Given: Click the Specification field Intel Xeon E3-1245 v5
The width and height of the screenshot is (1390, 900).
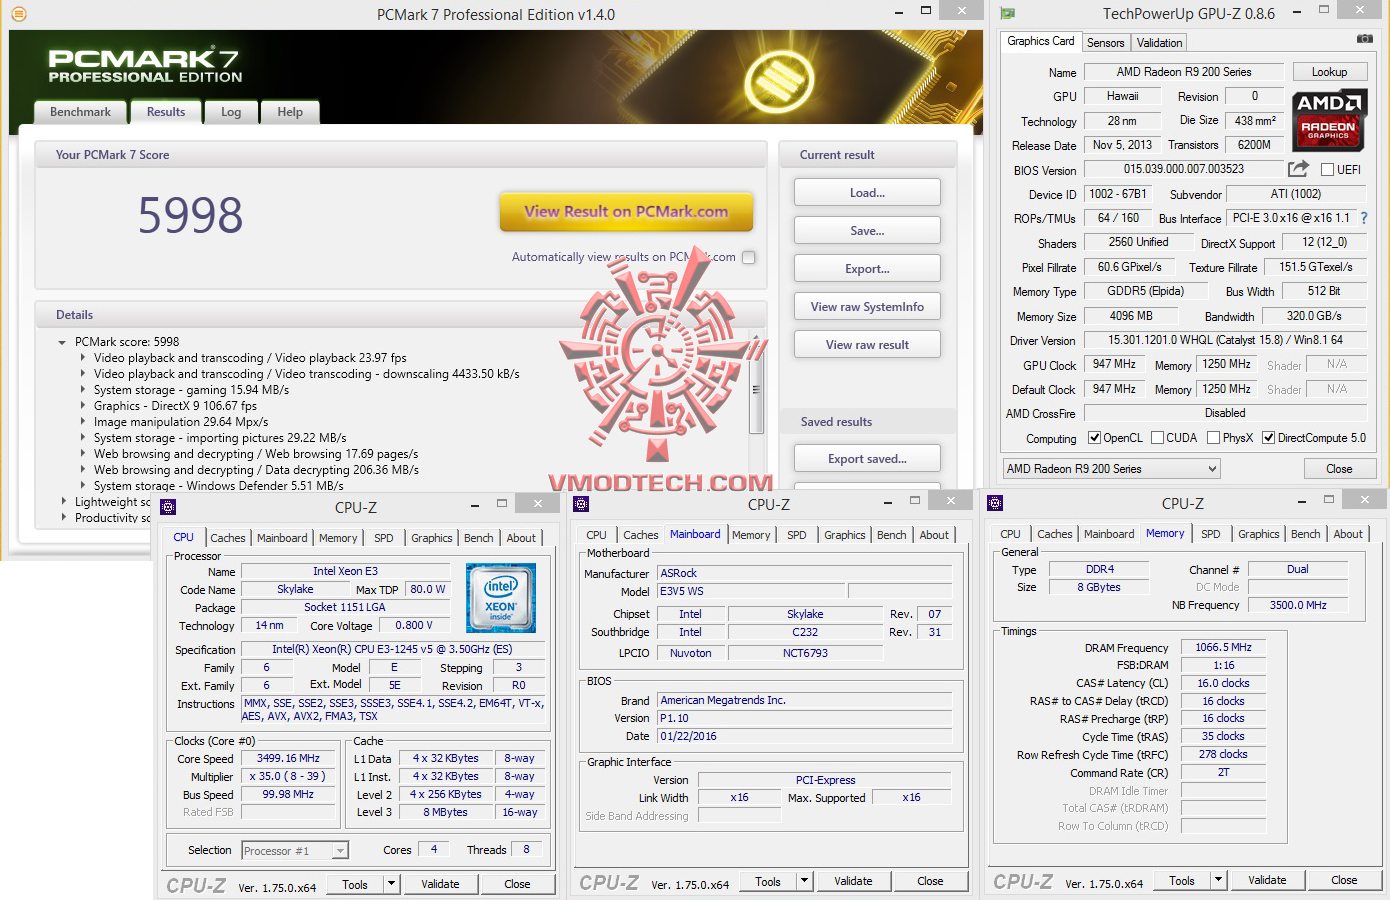Looking at the screenshot, I should (x=392, y=649).
